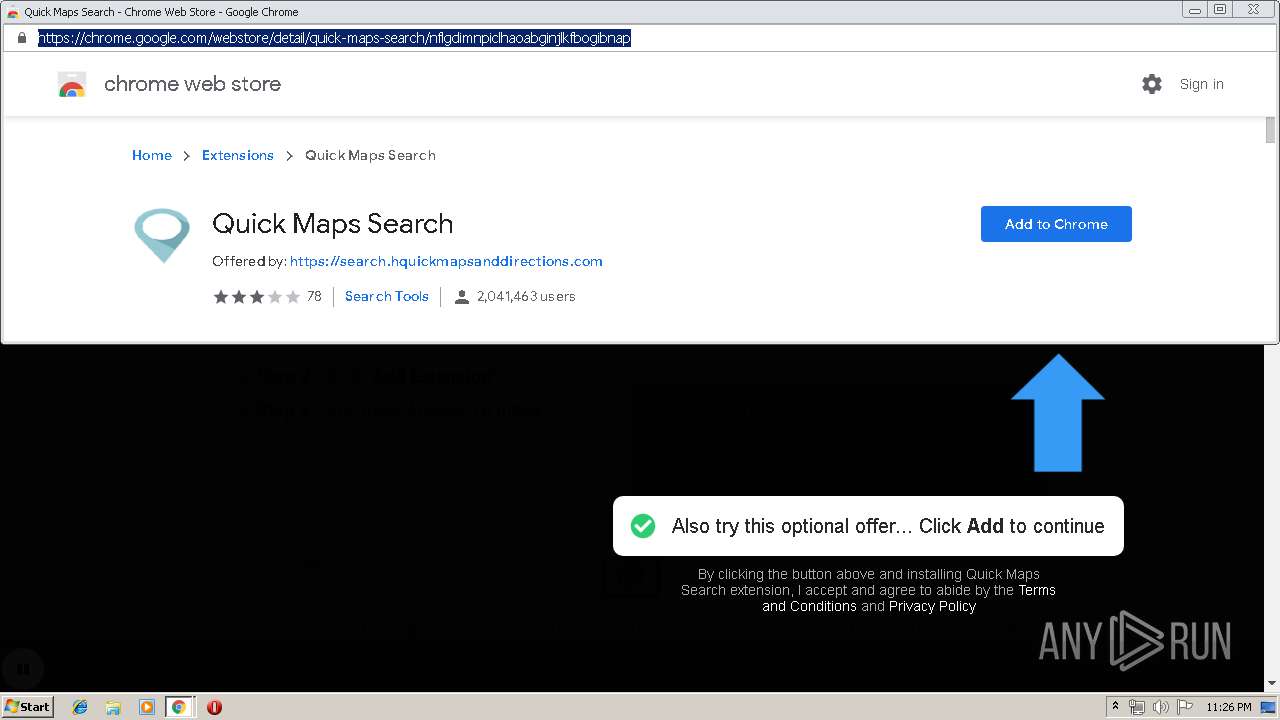Click the star rating of Quick Maps Search
The image size is (1280, 720).
256,296
